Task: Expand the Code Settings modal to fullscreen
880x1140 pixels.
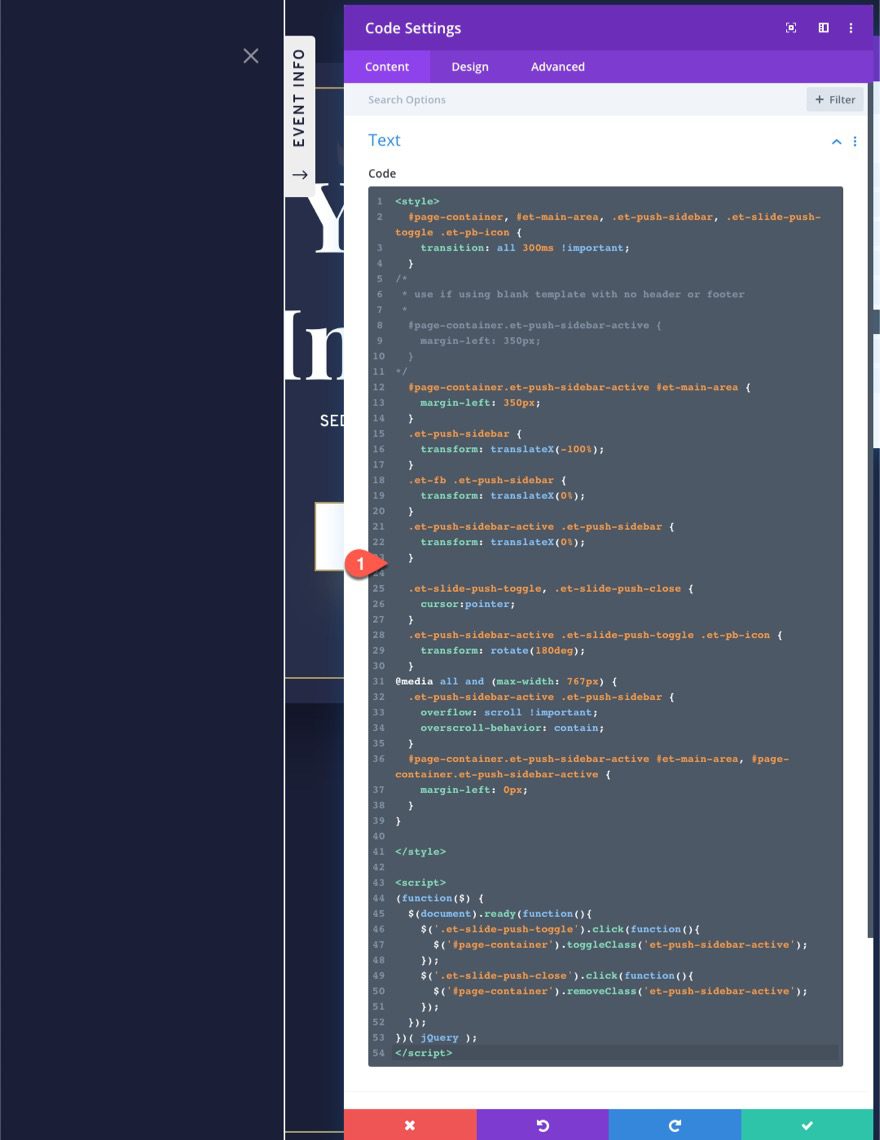Action: coord(790,28)
